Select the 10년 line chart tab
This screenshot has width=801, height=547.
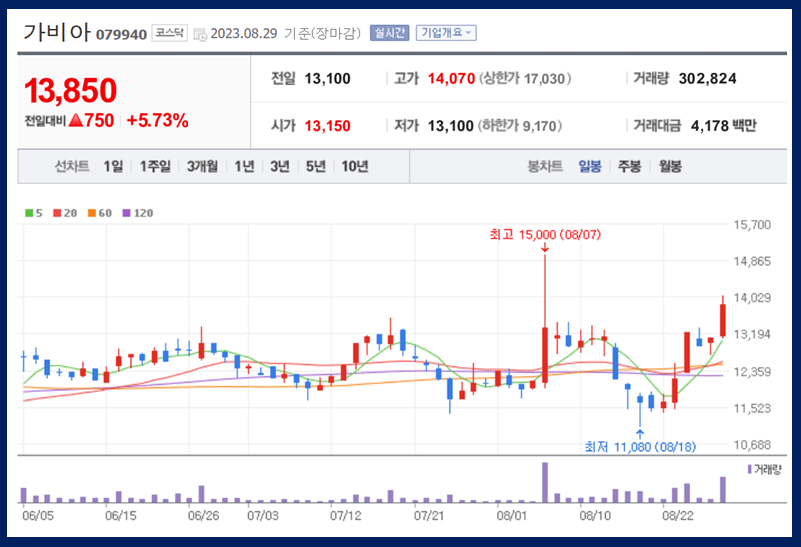coord(355,167)
